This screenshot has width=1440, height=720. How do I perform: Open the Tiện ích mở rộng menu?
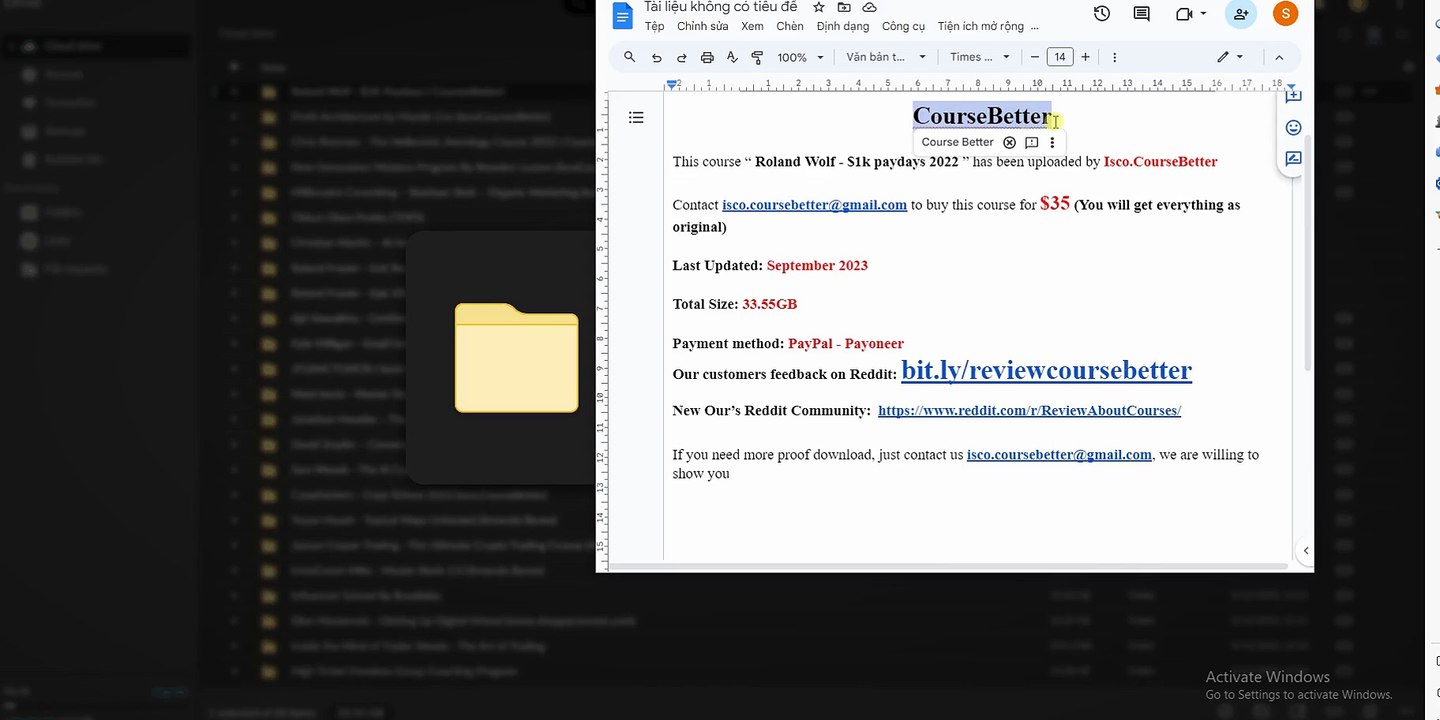point(980,26)
